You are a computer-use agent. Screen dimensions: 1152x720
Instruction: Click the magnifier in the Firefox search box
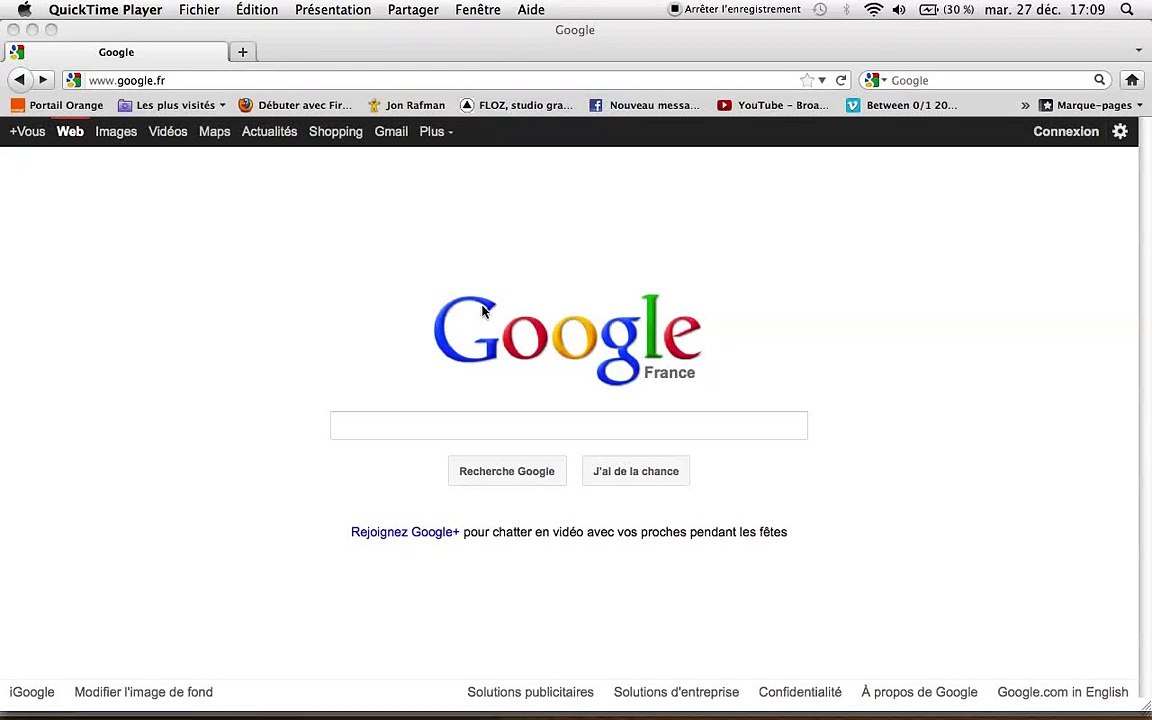tap(1099, 79)
